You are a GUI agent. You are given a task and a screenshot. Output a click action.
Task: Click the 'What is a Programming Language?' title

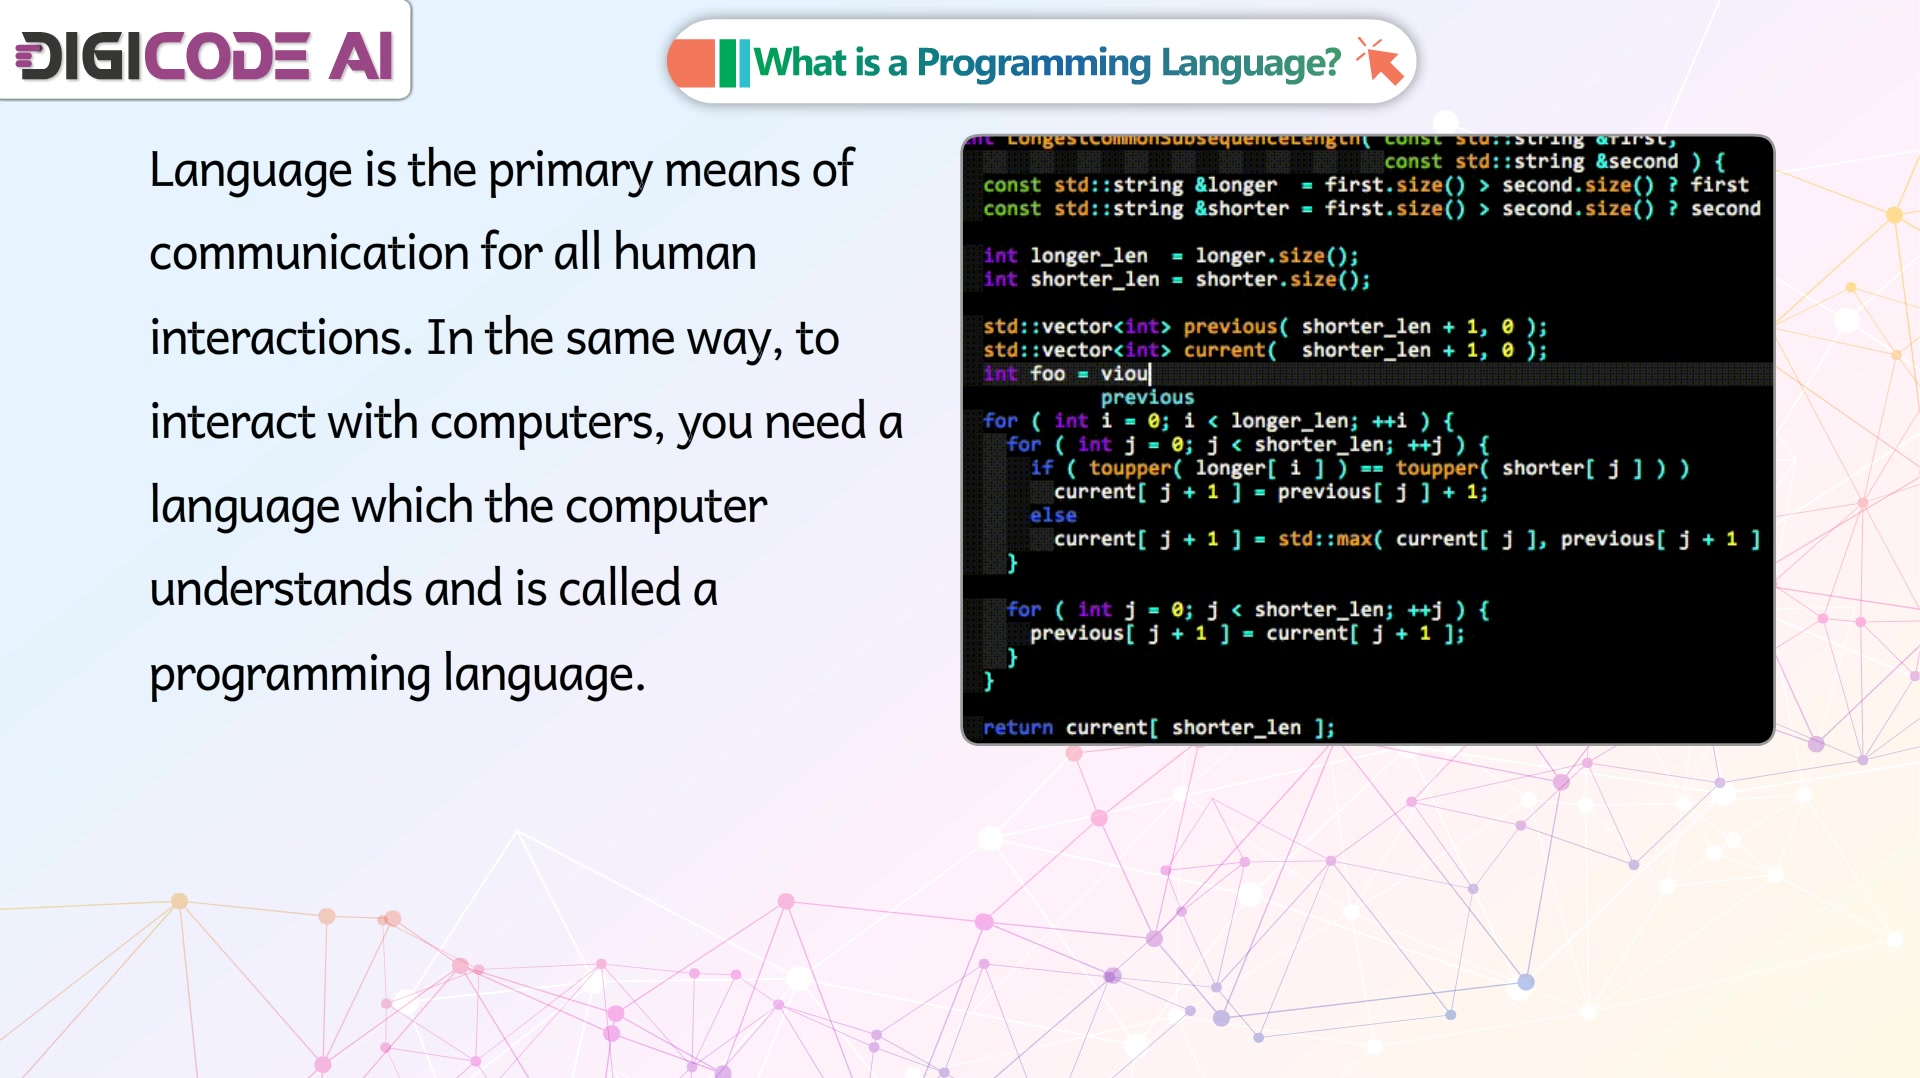point(1046,62)
